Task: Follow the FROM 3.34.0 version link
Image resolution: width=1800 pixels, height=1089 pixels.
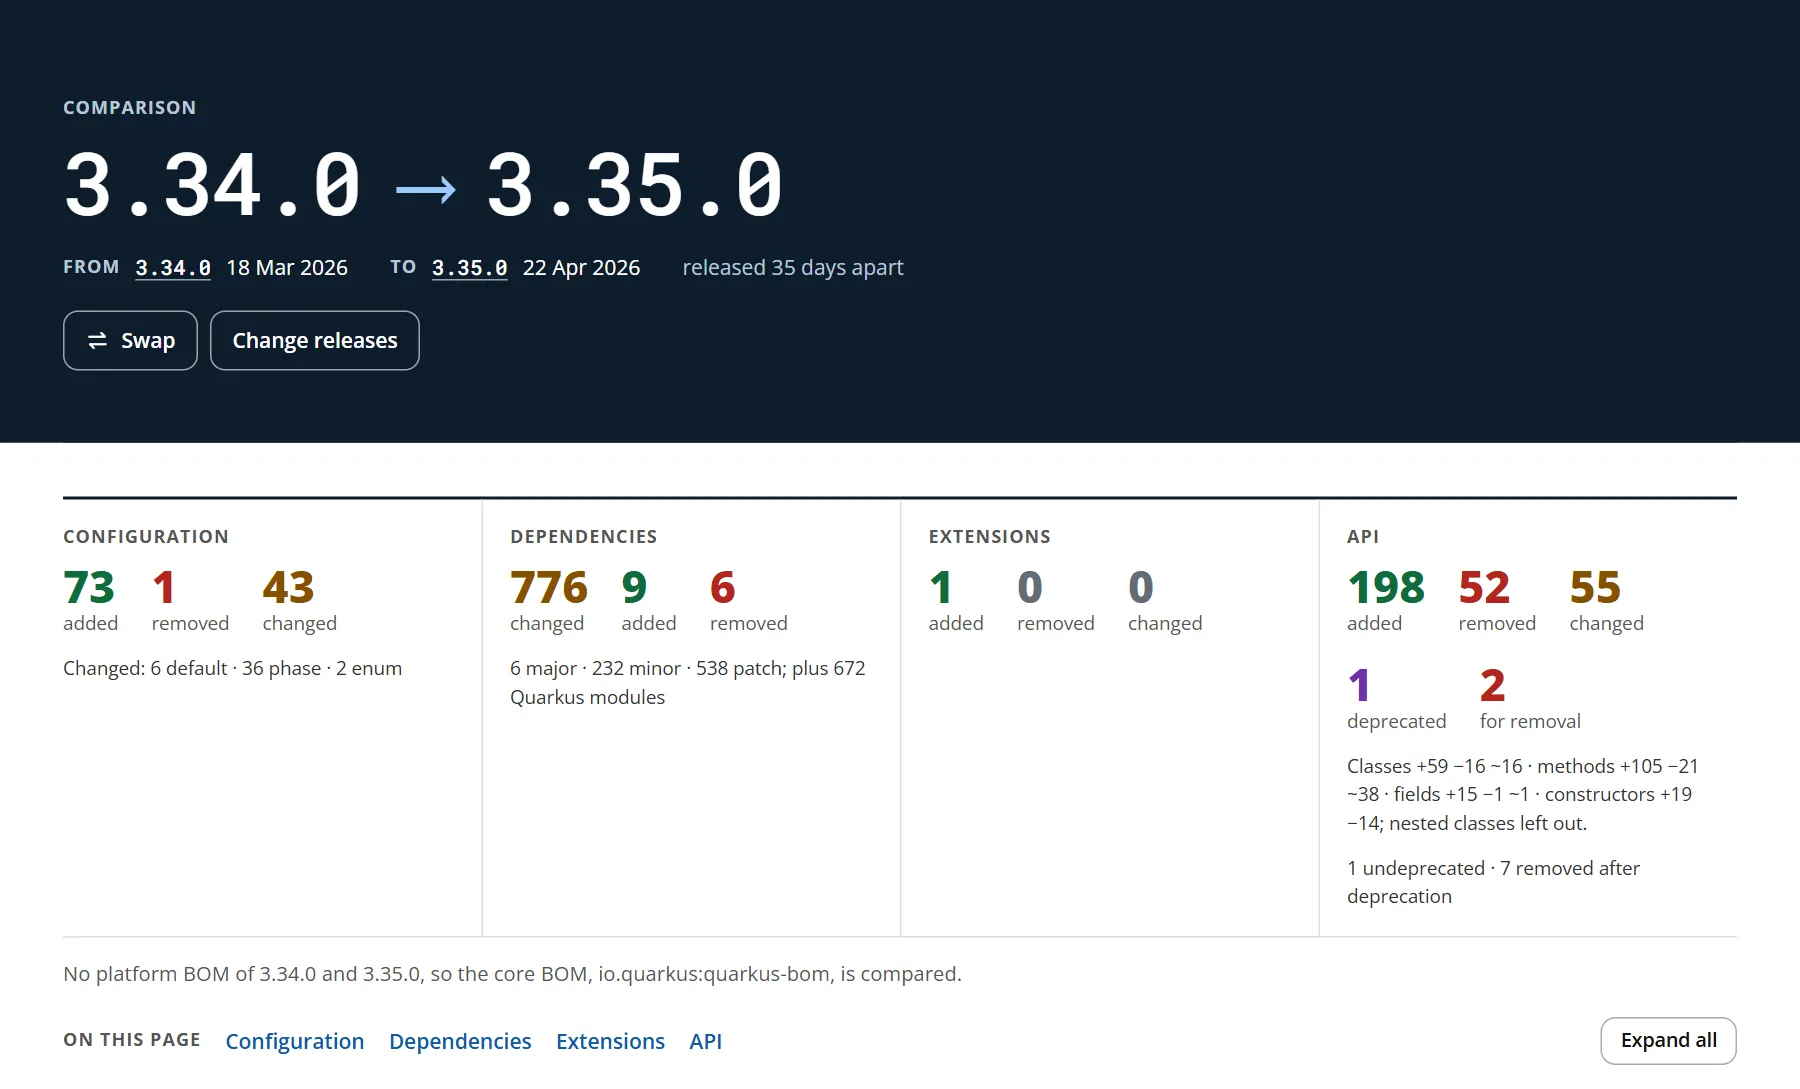Action: coord(173,268)
